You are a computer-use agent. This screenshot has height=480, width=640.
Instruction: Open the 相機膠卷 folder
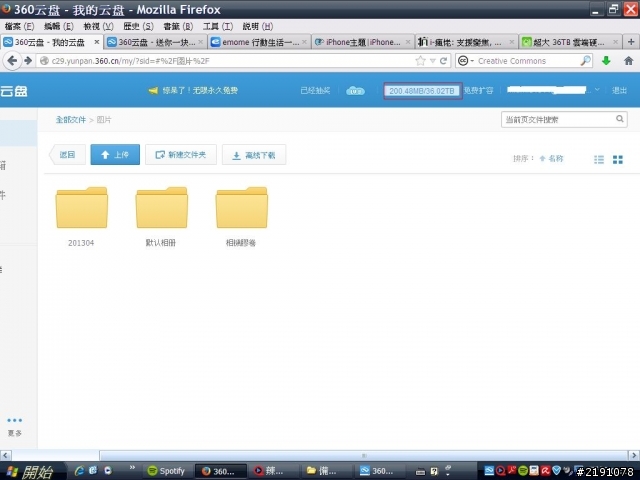242,217
